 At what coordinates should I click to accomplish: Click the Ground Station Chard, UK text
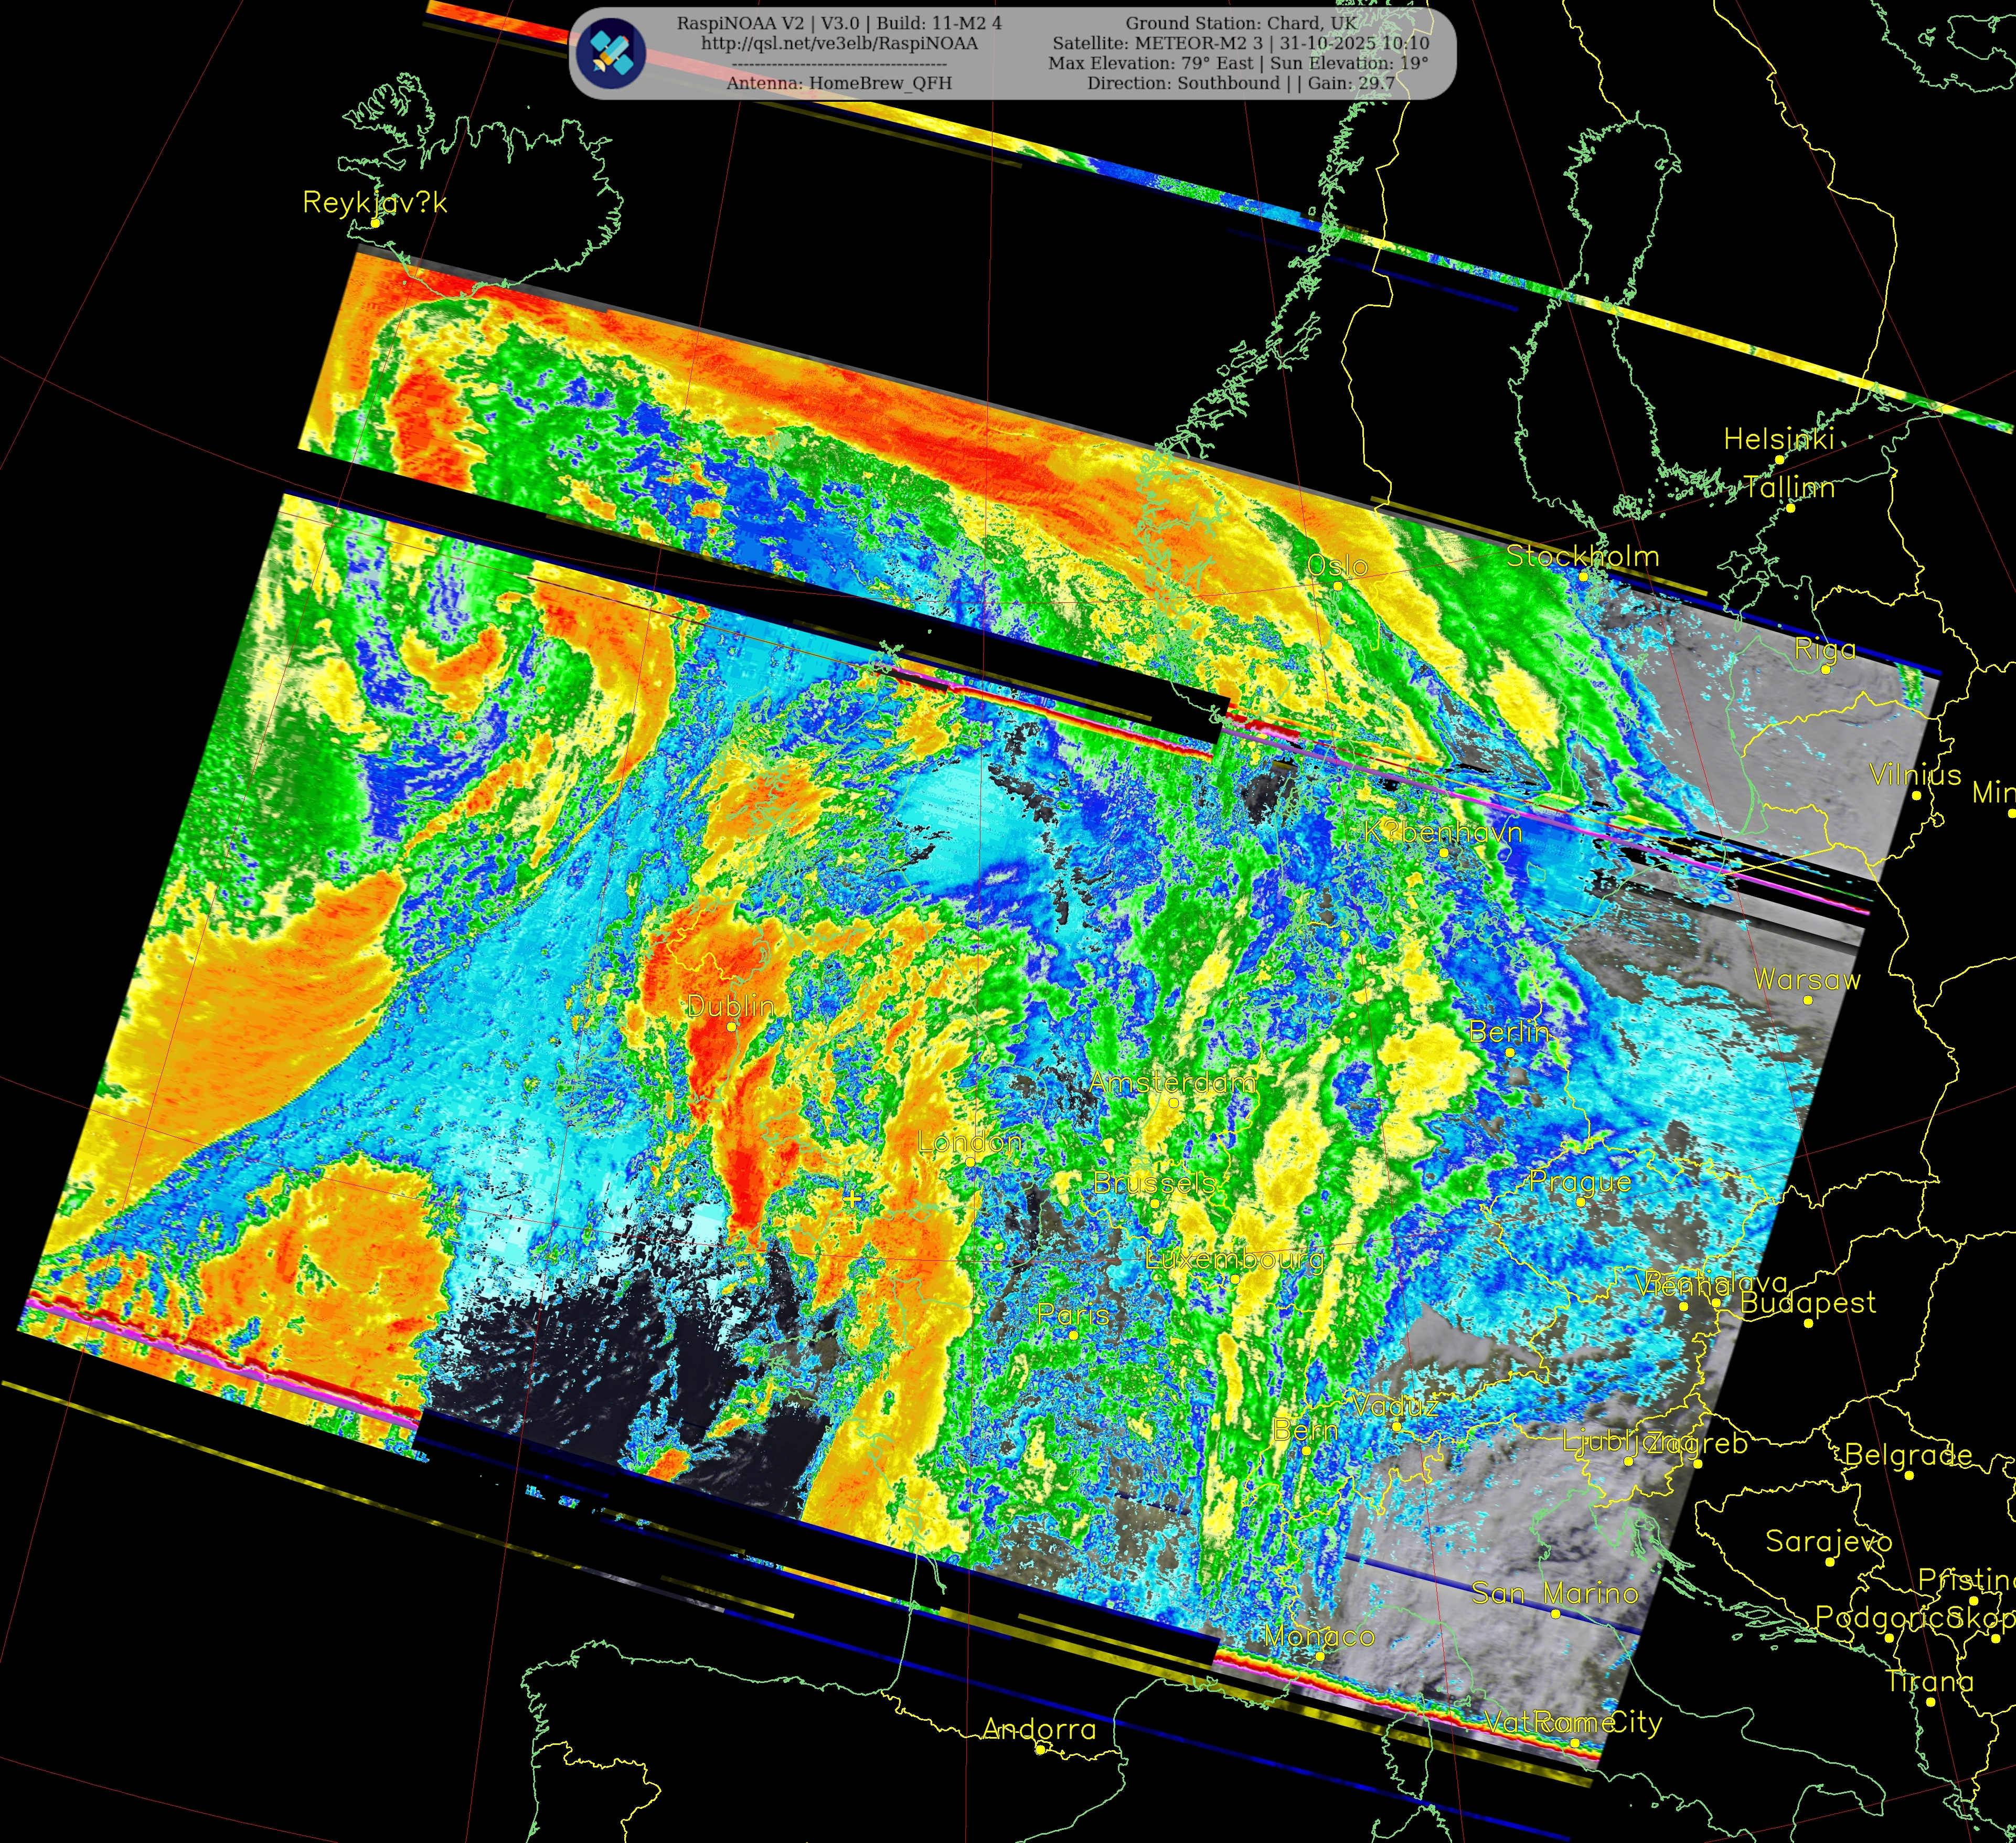coord(1241,23)
